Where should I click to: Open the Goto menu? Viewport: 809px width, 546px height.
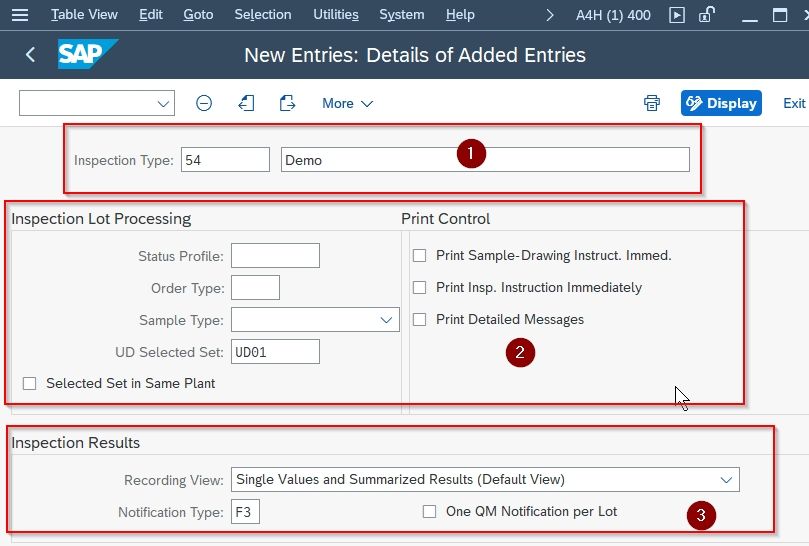click(x=198, y=14)
